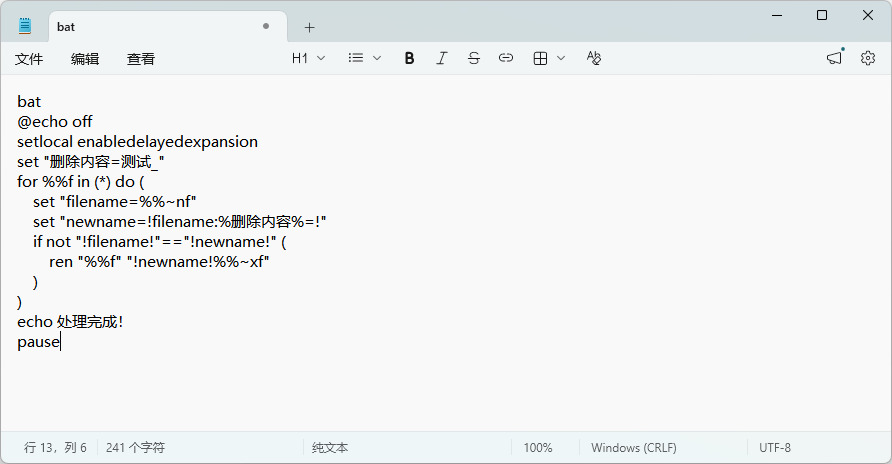Click the 'ren "%%f"' line
Image resolution: width=892 pixels, height=464 pixels.
pos(159,262)
